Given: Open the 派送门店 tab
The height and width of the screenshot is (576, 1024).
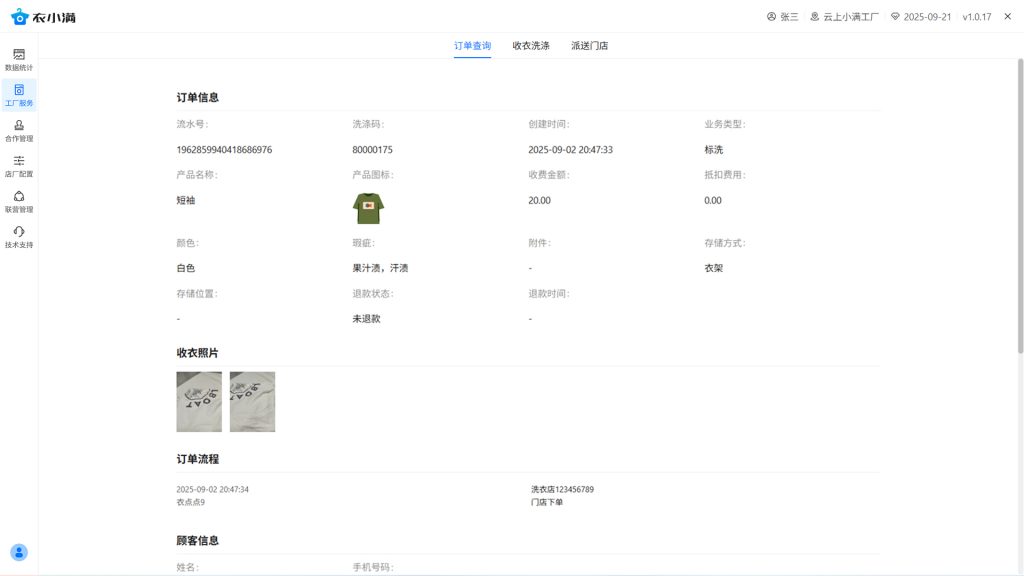Looking at the screenshot, I should click(590, 46).
